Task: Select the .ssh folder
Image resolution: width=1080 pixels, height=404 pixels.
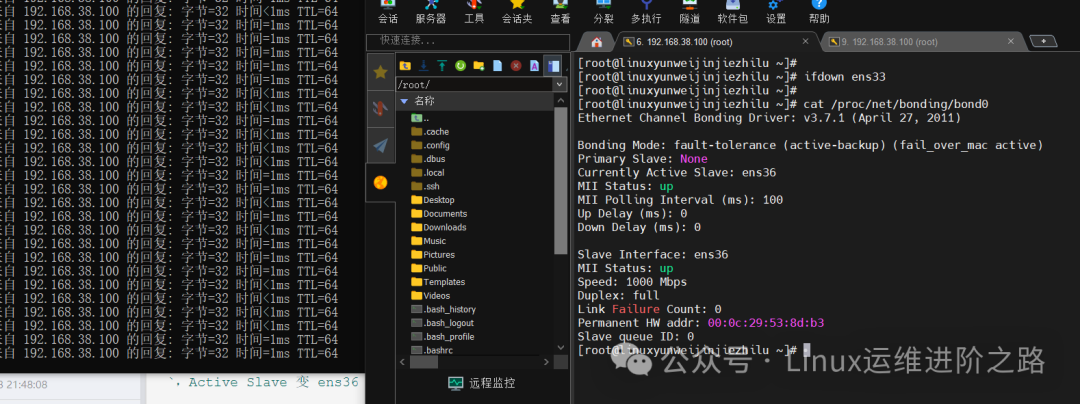Action: pos(425,187)
